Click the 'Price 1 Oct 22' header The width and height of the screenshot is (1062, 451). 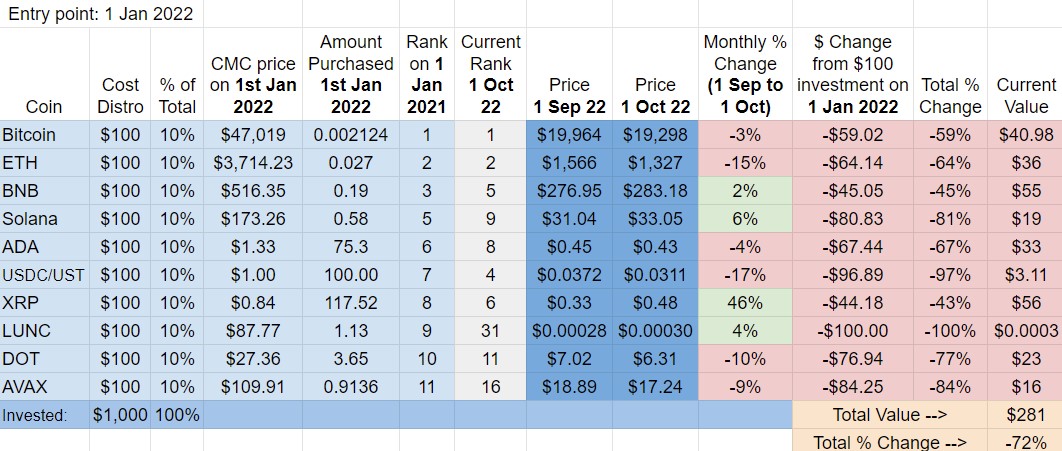[655, 74]
